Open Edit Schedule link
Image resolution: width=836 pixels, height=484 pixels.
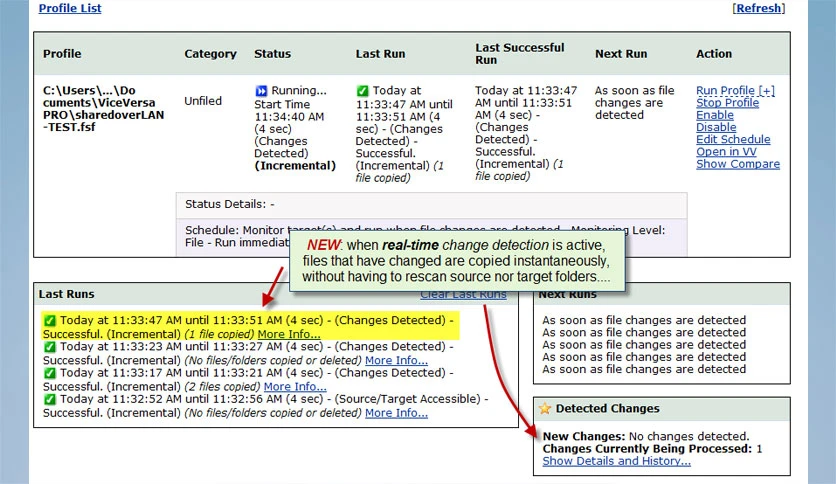pyautogui.click(x=733, y=140)
